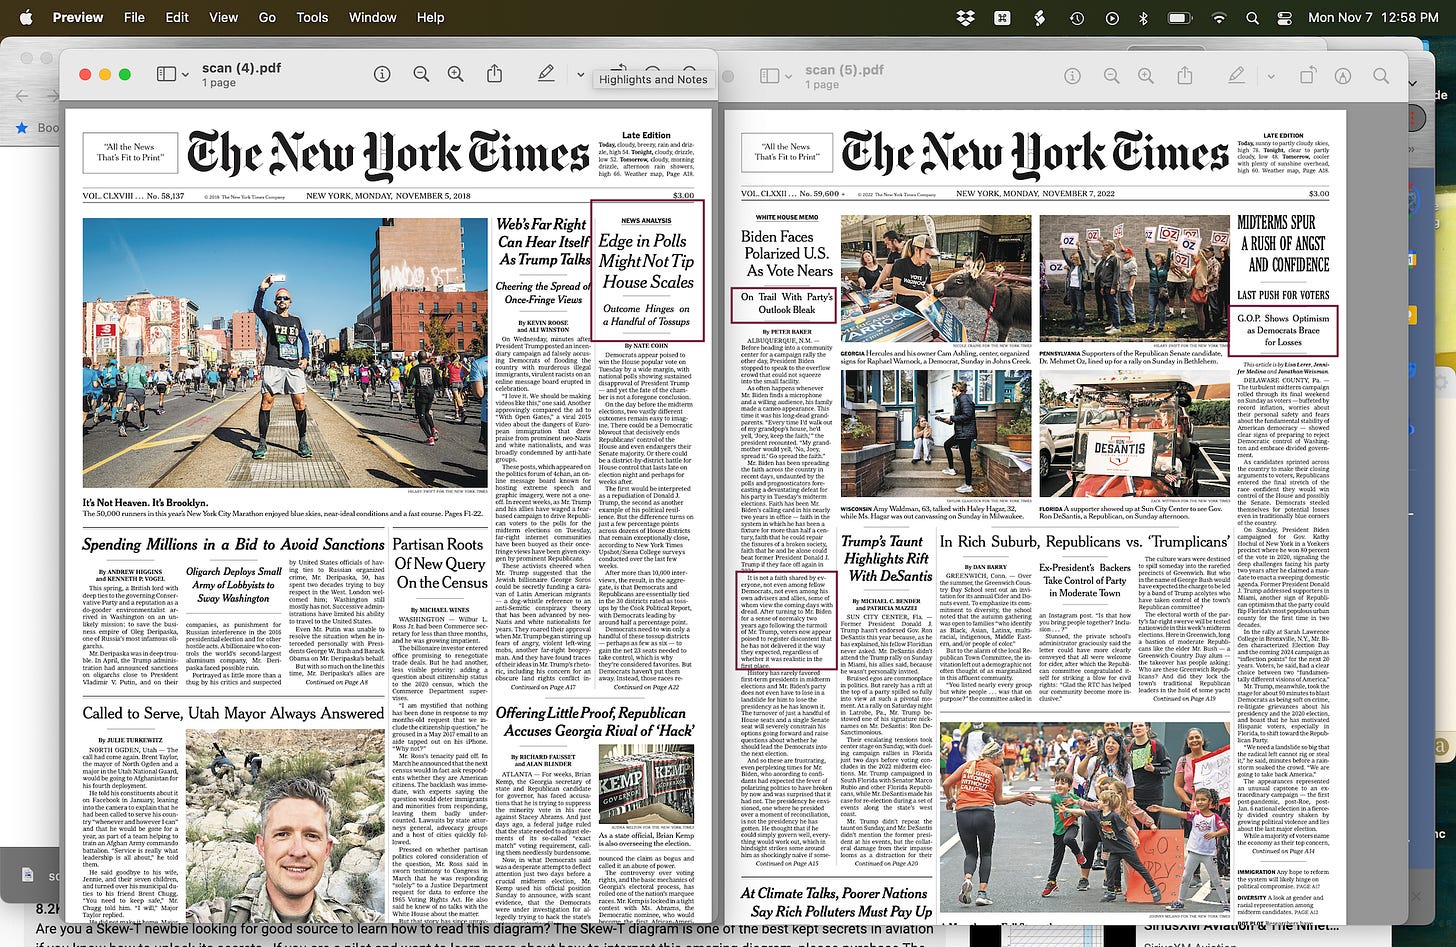Zoom in on scan (4).pdf window
This screenshot has height=947, width=1456.
click(455, 74)
